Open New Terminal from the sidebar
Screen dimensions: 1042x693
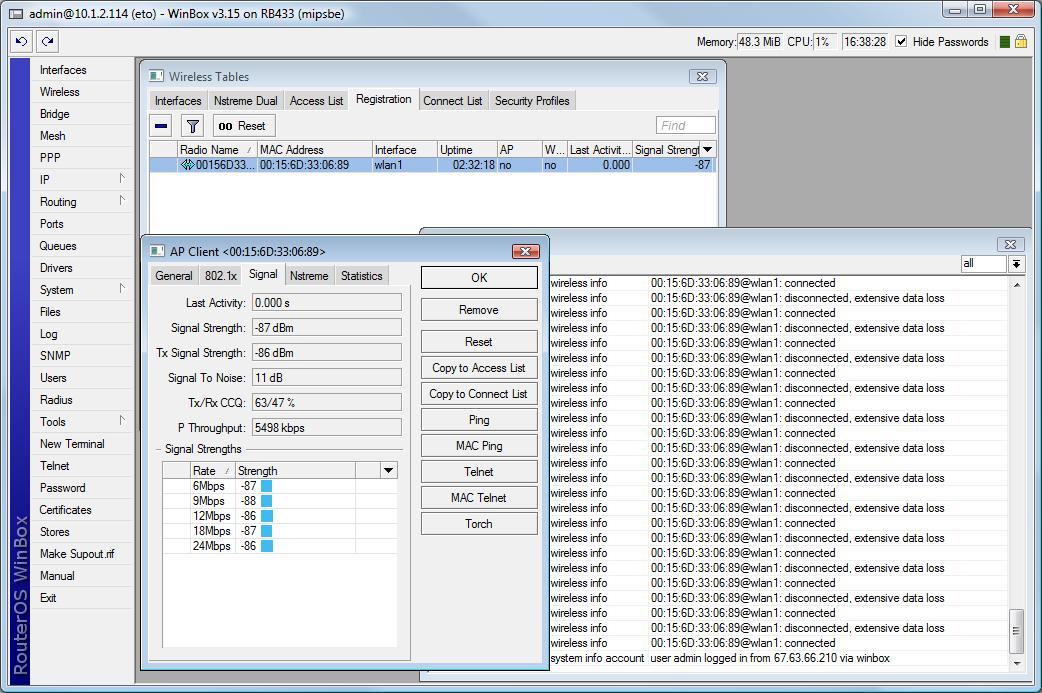72,444
